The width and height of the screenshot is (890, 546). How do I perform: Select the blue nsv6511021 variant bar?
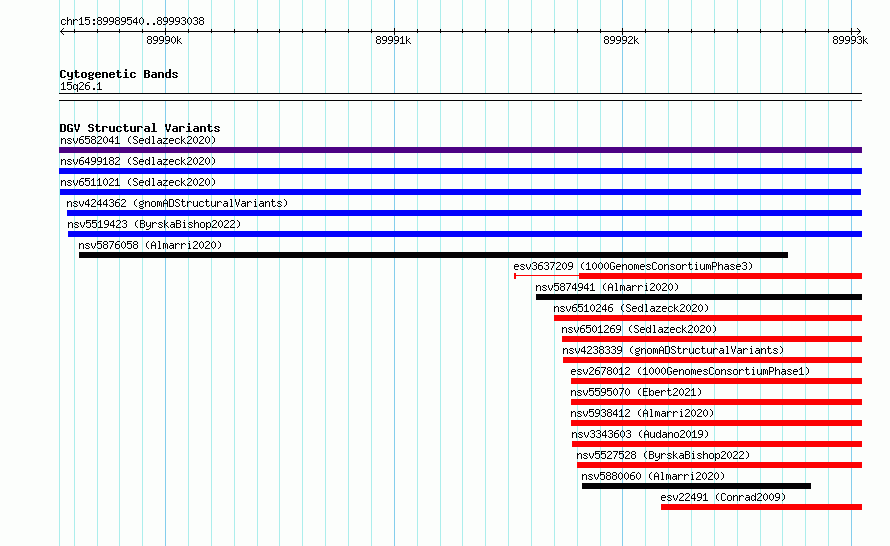[460, 192]
